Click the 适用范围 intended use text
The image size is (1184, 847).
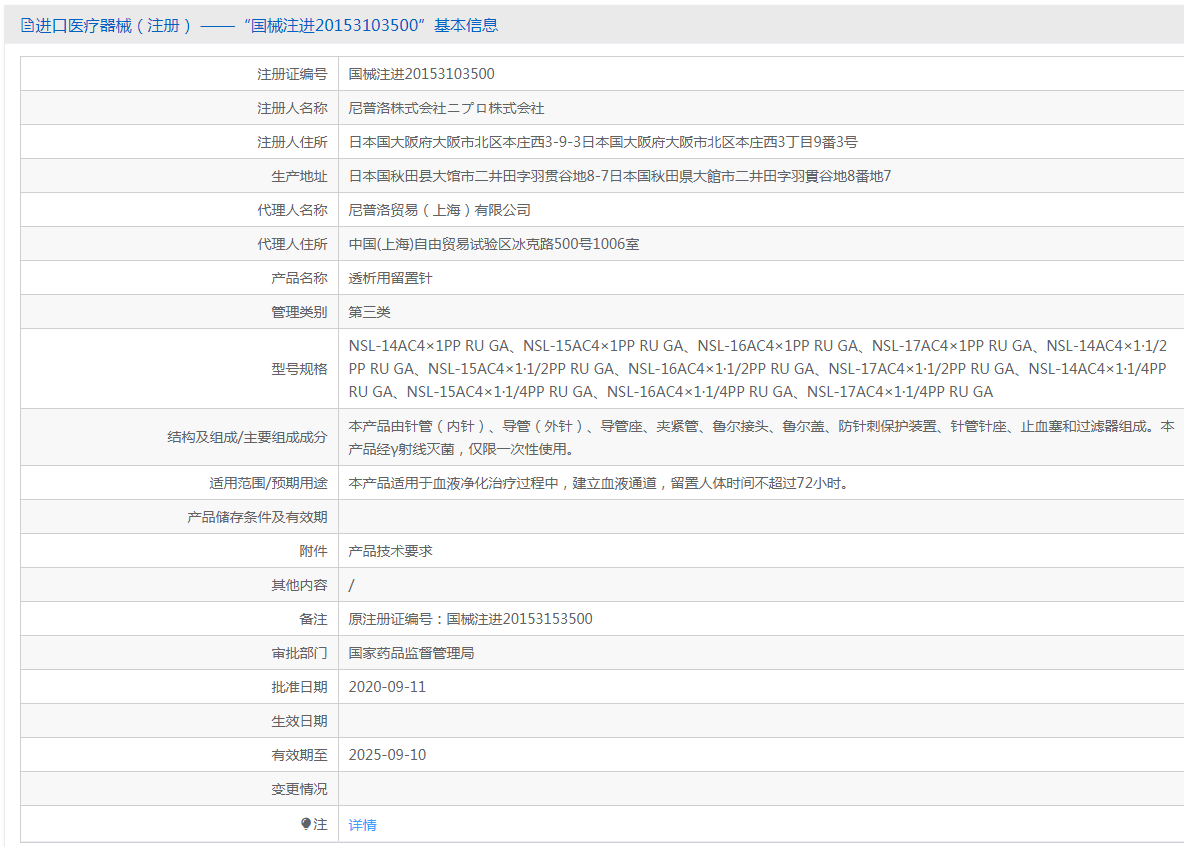598,483
